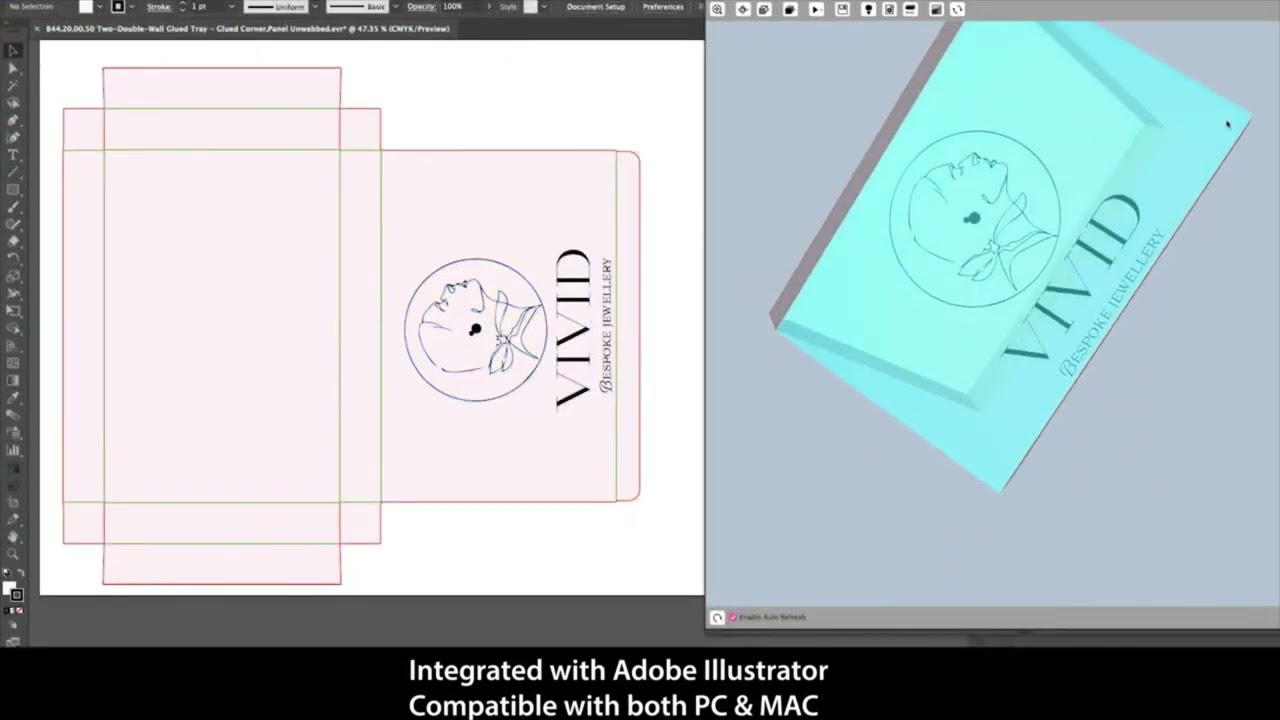The image size is (1280, 720).
Task: Select the Lasso tool
Action: point(13,103)
